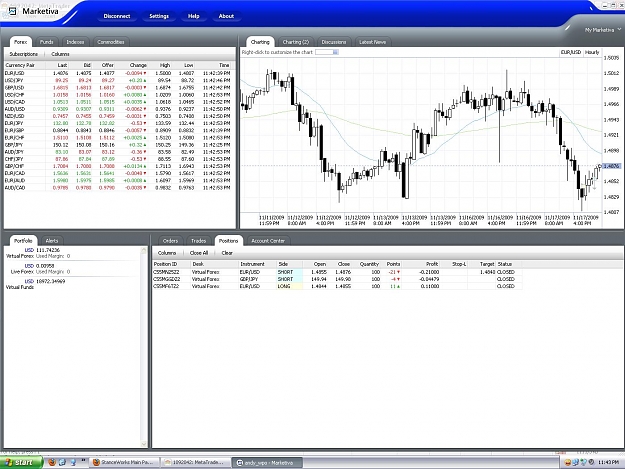
Task: Switch to the Trades tab
Action: (198, 241)
